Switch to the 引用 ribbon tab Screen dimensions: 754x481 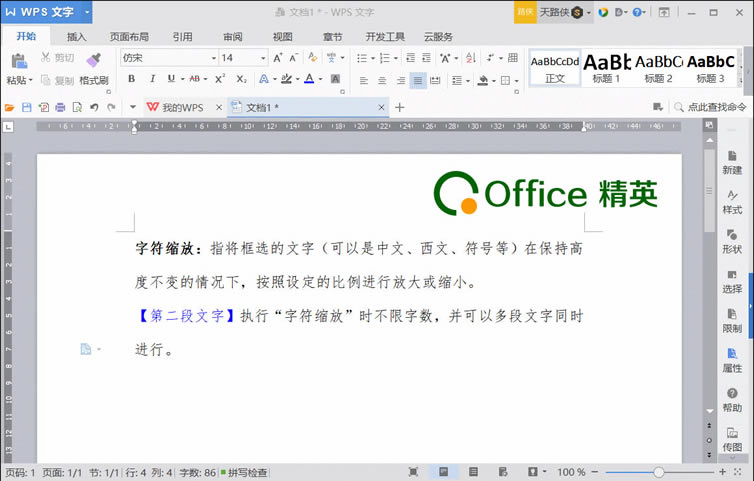[182, 37]
